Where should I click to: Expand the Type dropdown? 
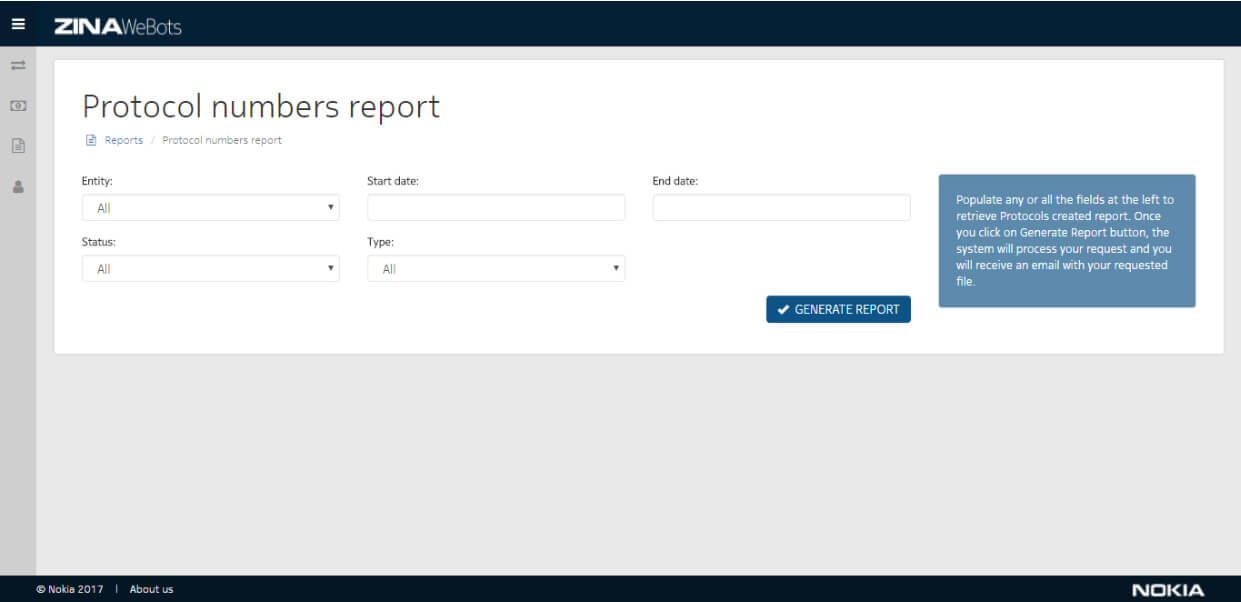point(496,269)
